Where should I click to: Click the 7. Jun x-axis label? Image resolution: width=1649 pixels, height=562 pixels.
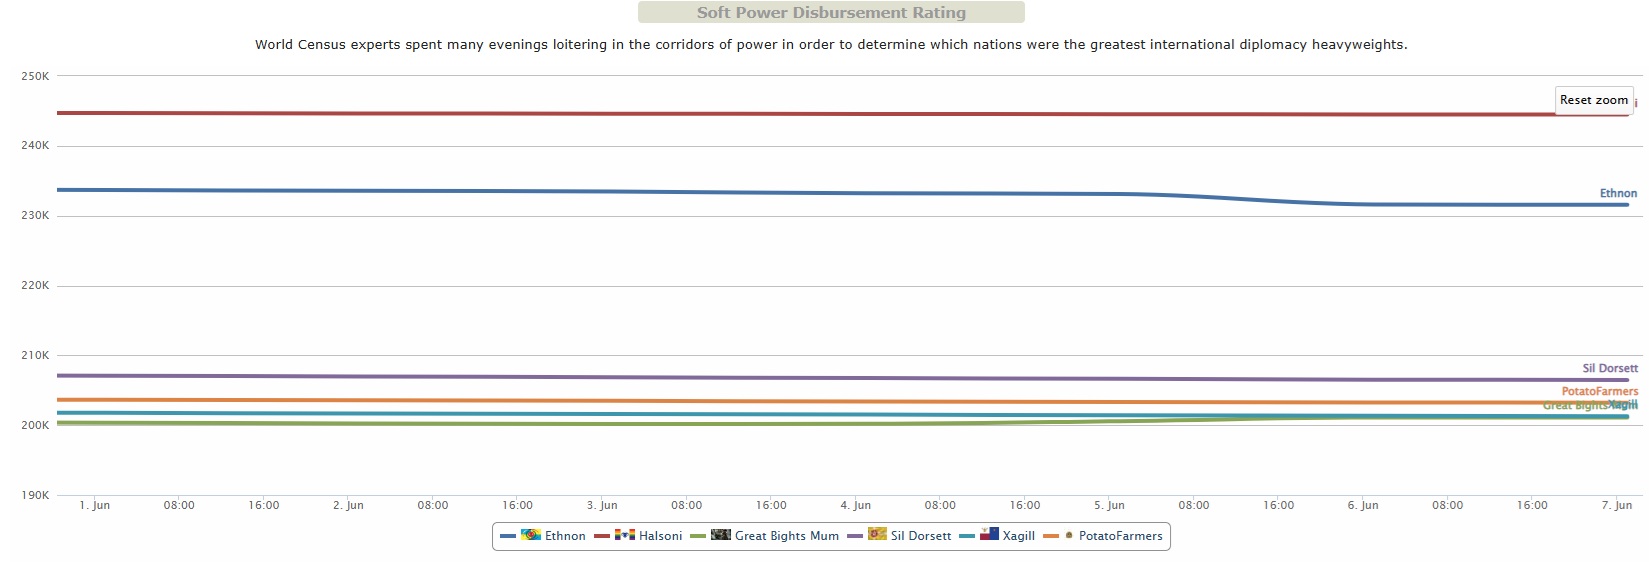(x=1616, y=506)
